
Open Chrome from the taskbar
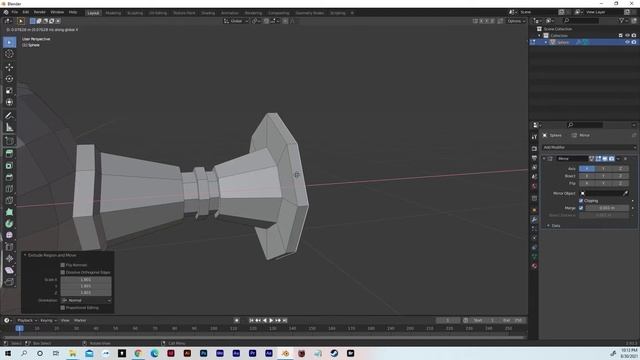point(138,353)
